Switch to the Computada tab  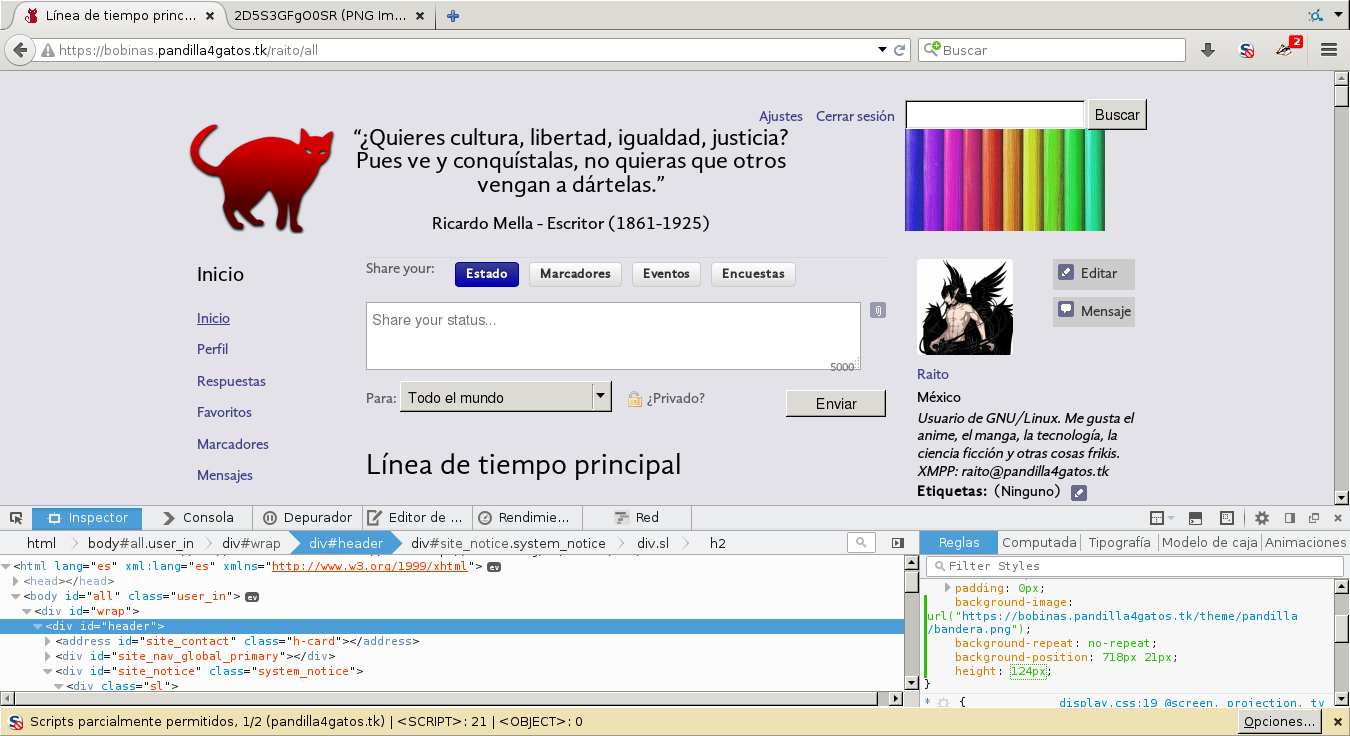(1039, 542)
